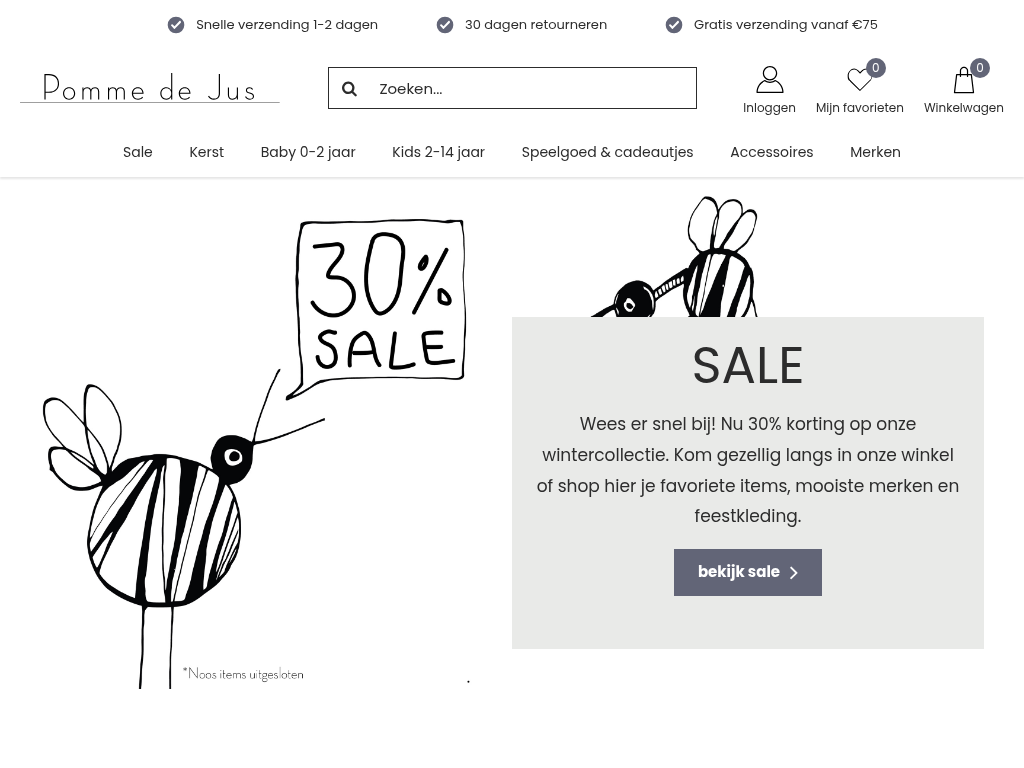This screenshot has width=1024, height=768.
Task: Open the Winkelwagen shopping bag icon
Action: click(x=963, y=80)
